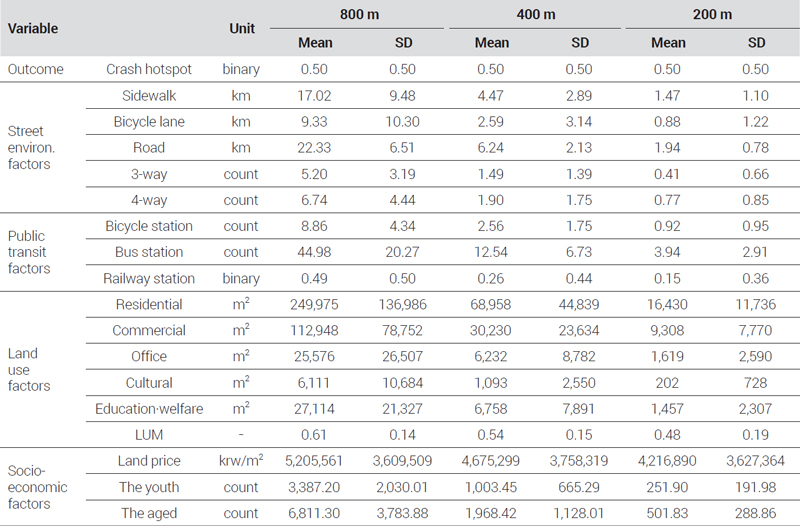Select the Education·welfare row label
This screenshot has width=800, height=526.
[x=148, y=409]
